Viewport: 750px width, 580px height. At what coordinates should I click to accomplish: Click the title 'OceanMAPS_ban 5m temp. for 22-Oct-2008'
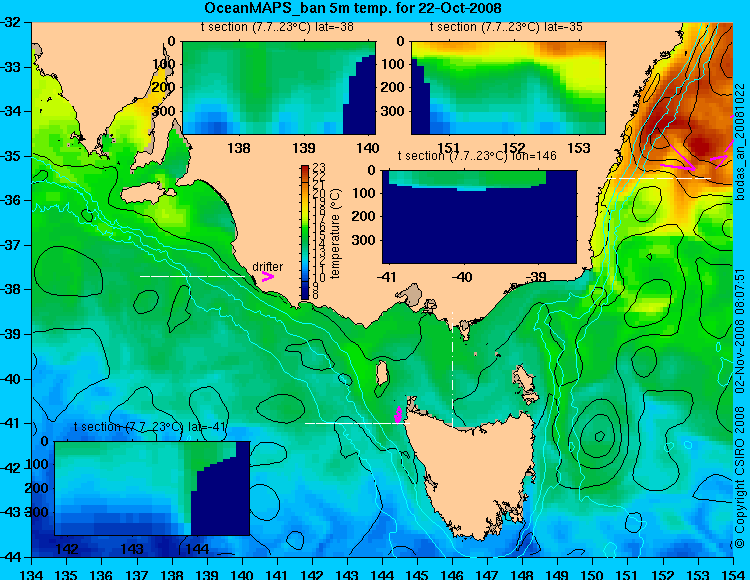(353, 8)
